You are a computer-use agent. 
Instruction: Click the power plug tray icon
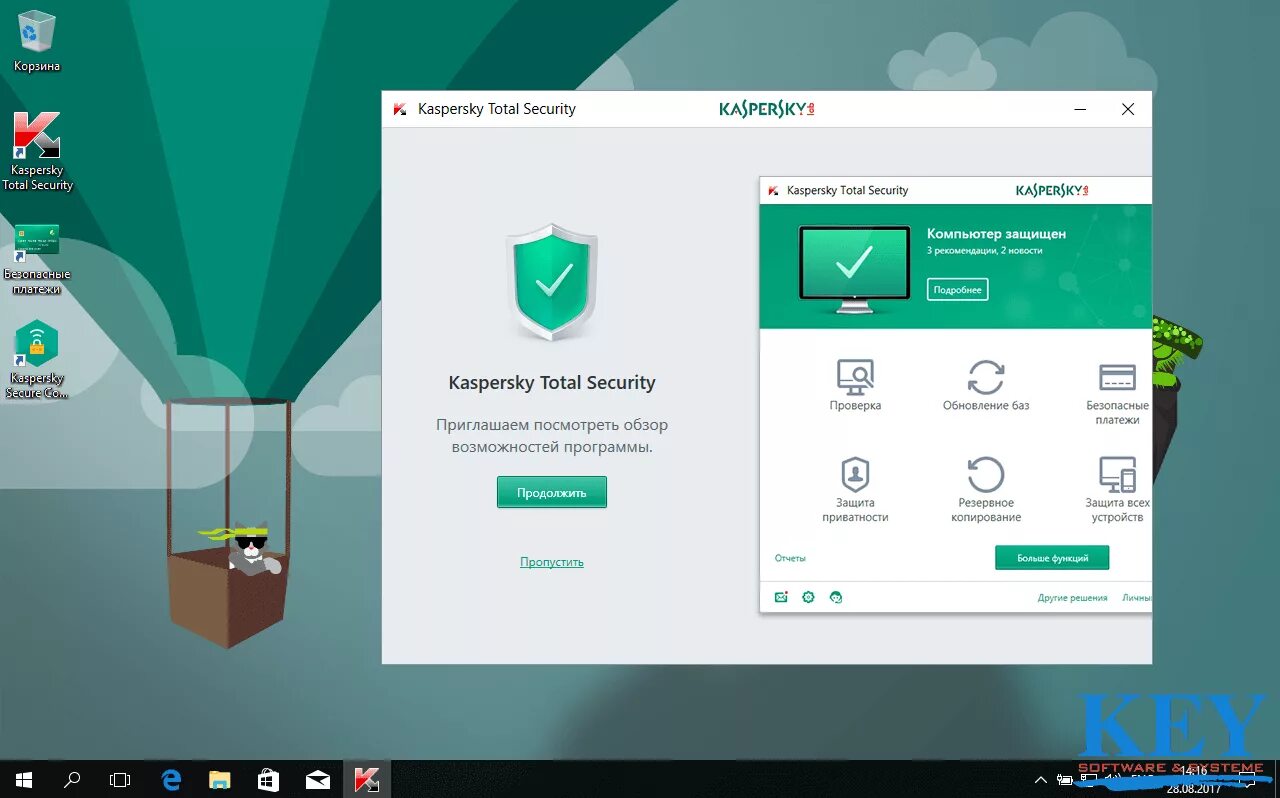point(1064,779)
